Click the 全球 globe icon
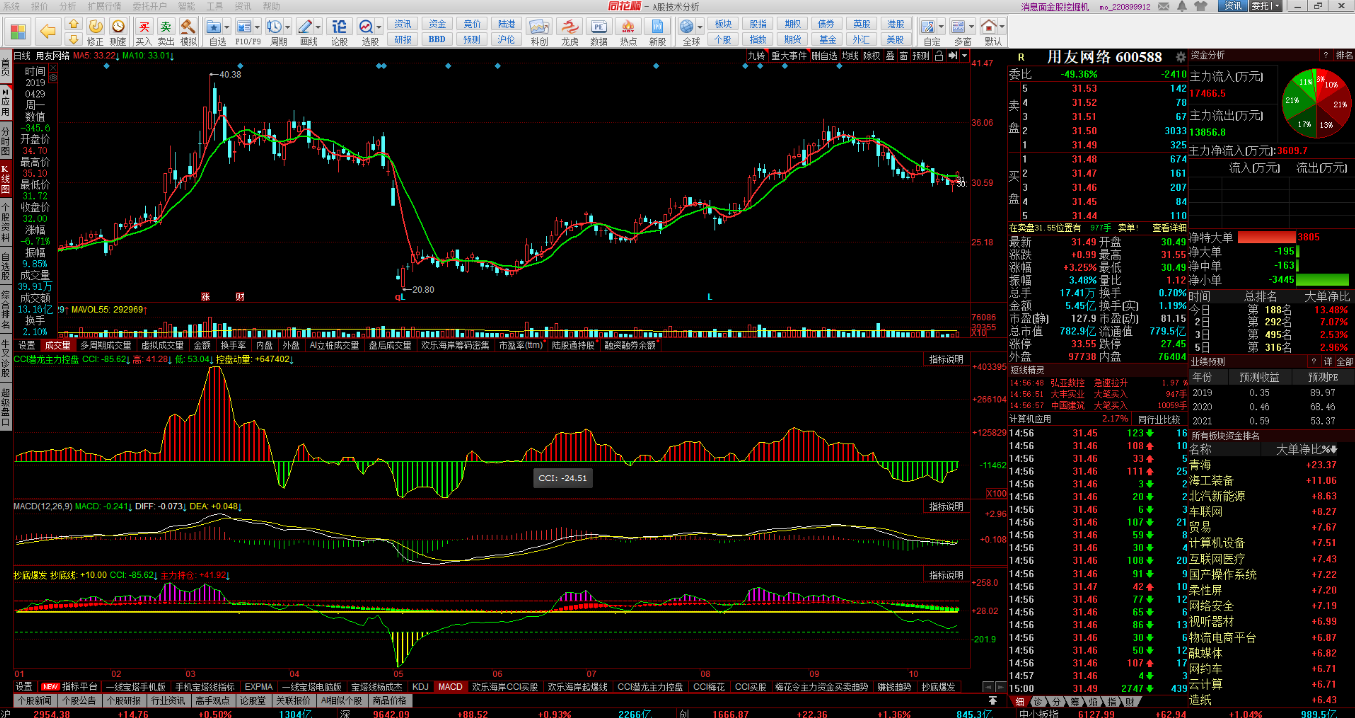This screenshot has width=1355, height=718. [x=686, y=26]
